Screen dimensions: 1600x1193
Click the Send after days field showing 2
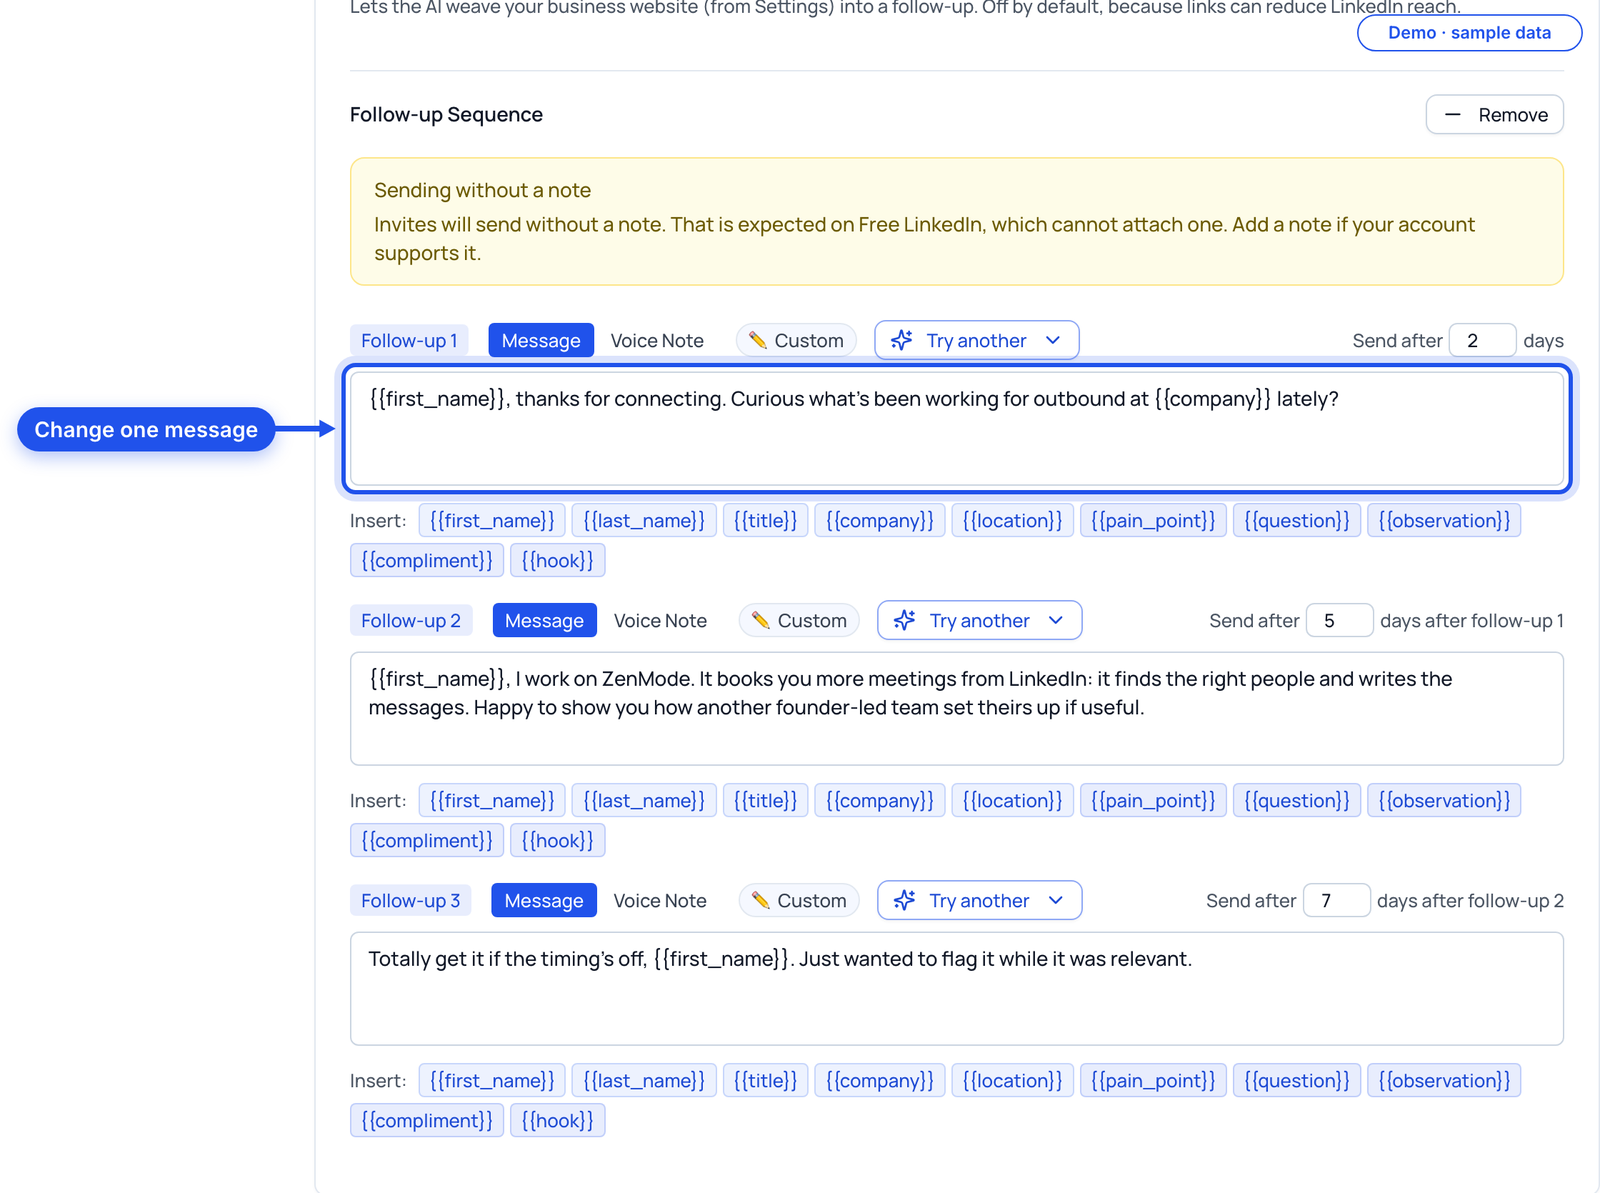1483,340
